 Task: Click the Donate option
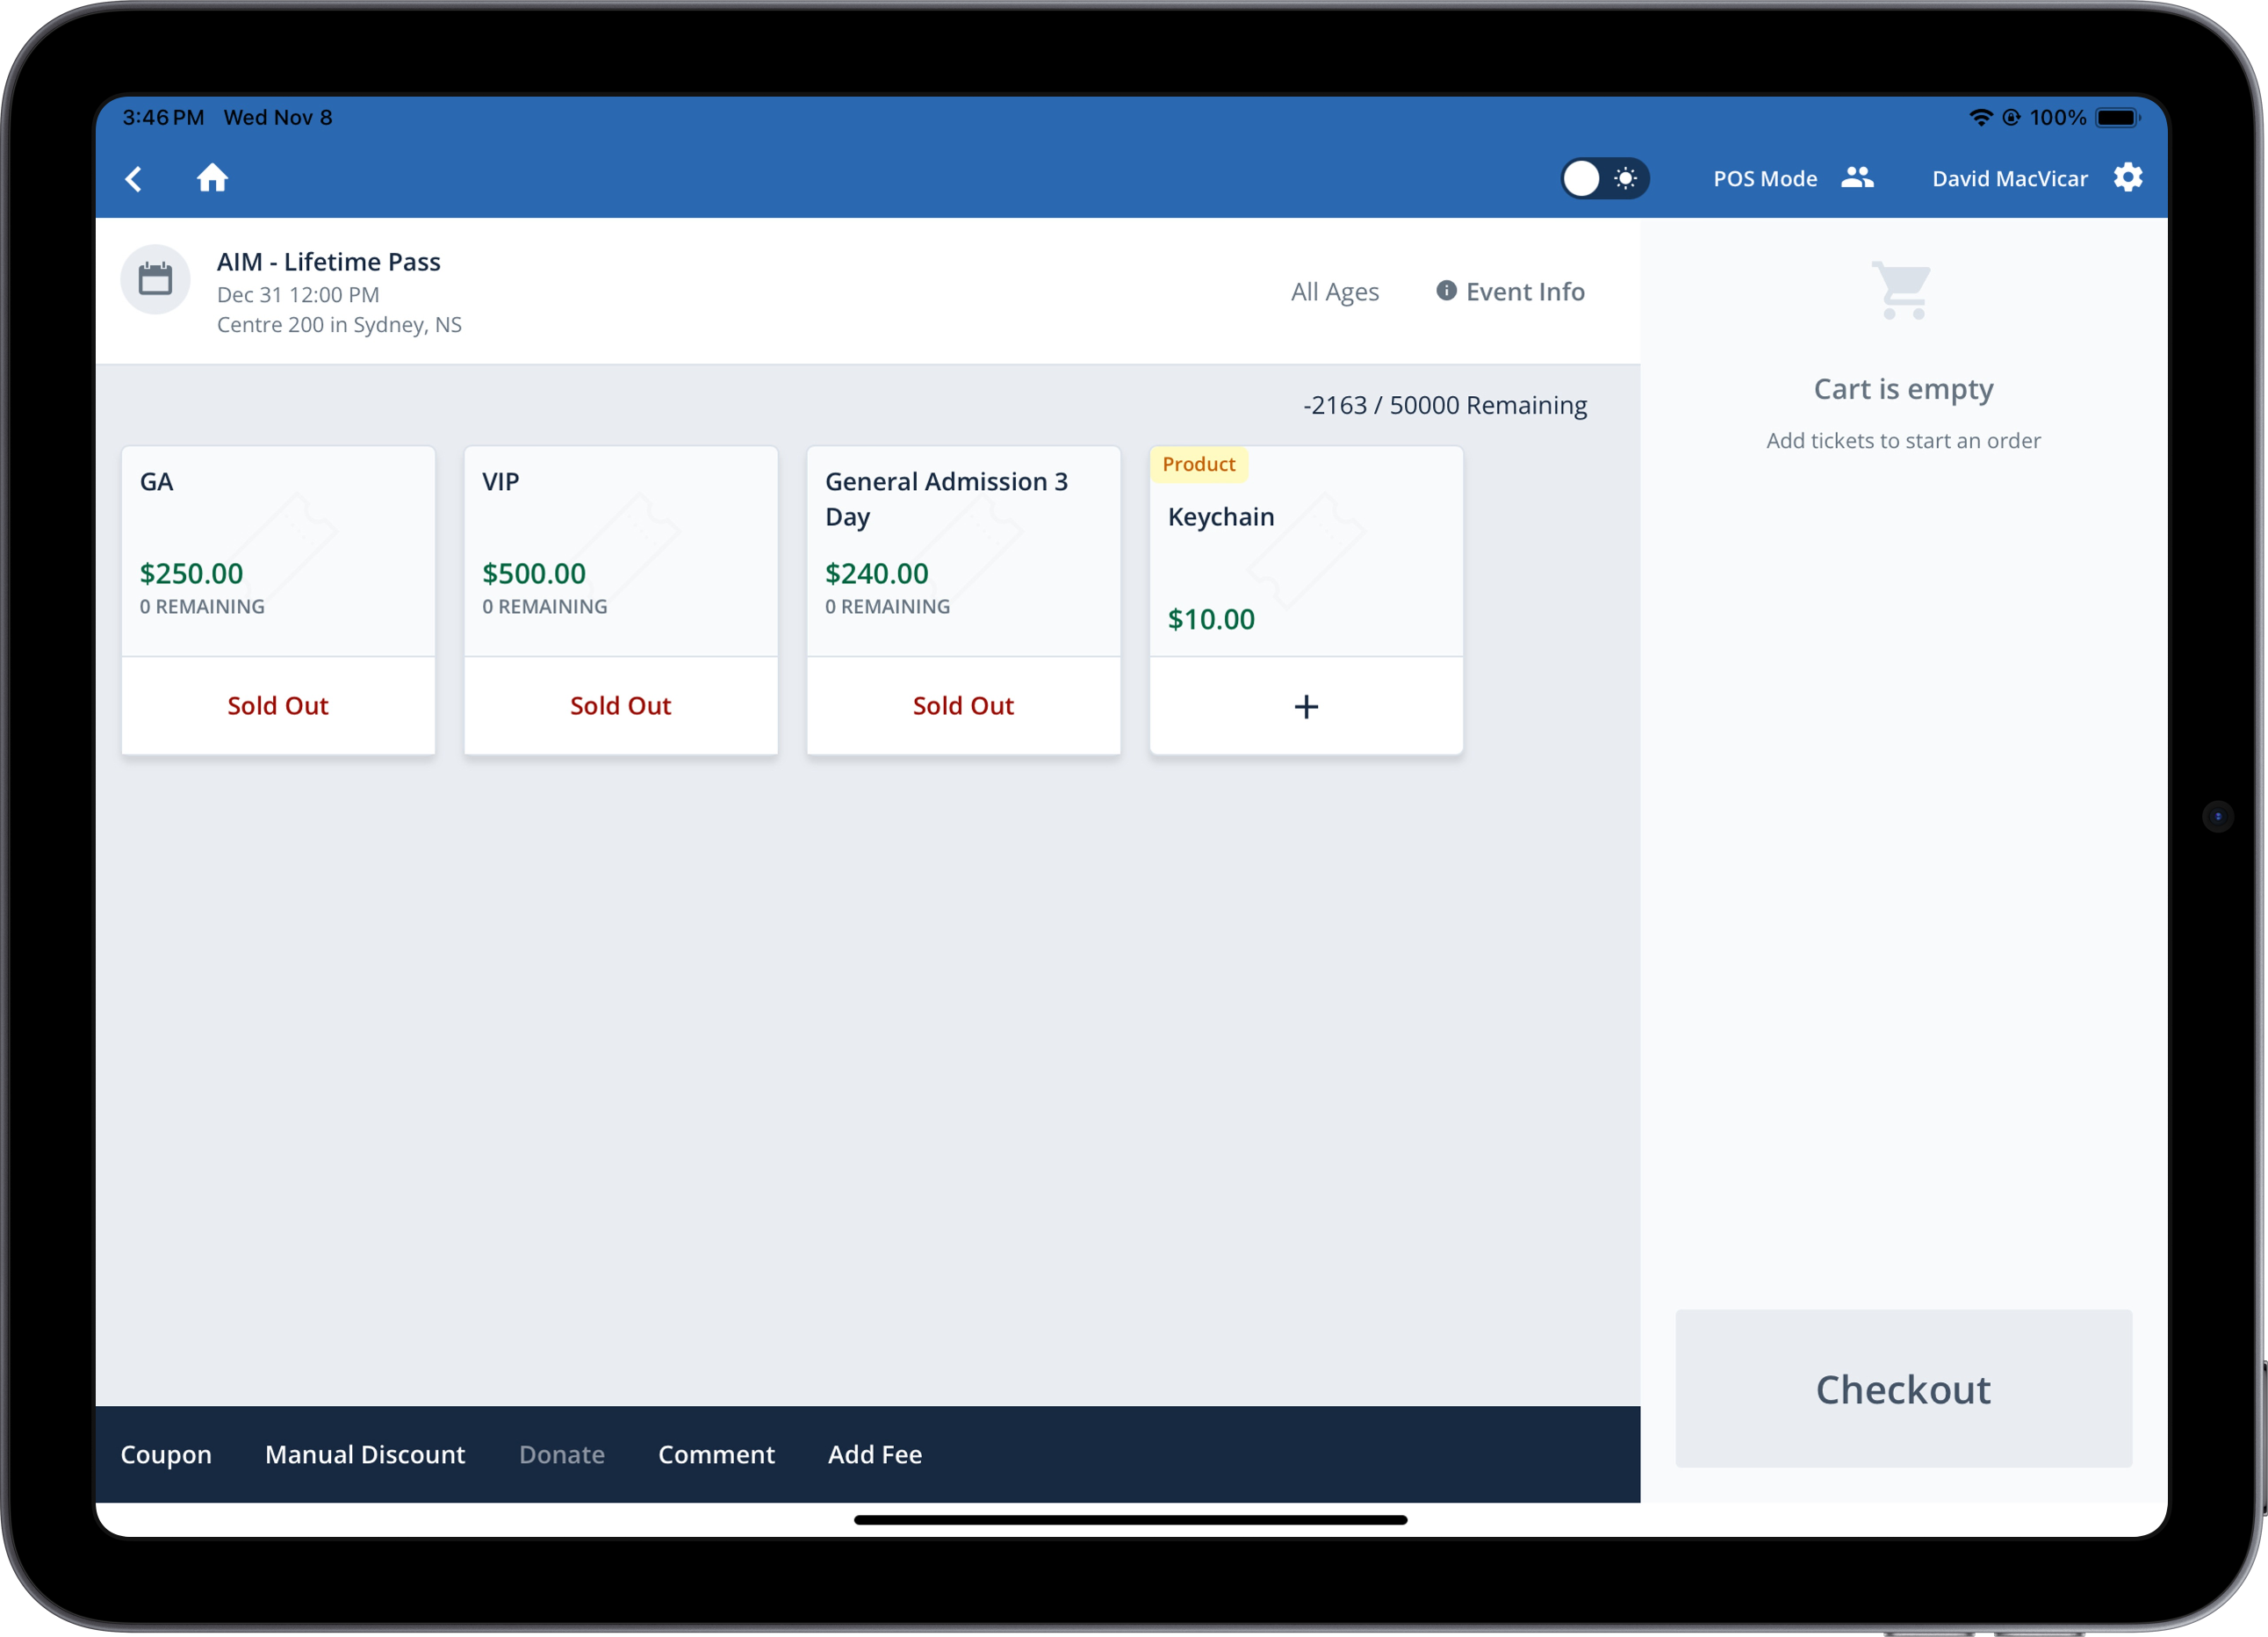(x=561, y=1454)
